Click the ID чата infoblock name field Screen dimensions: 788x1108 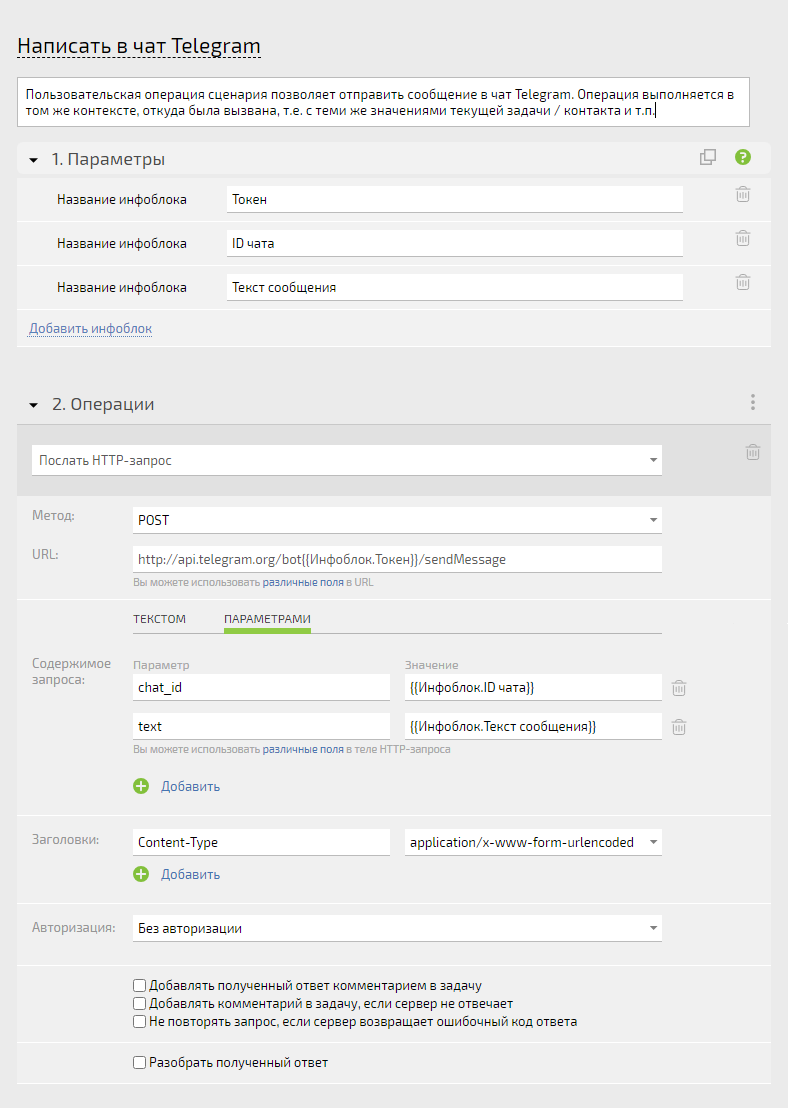[x=454, y=243]
